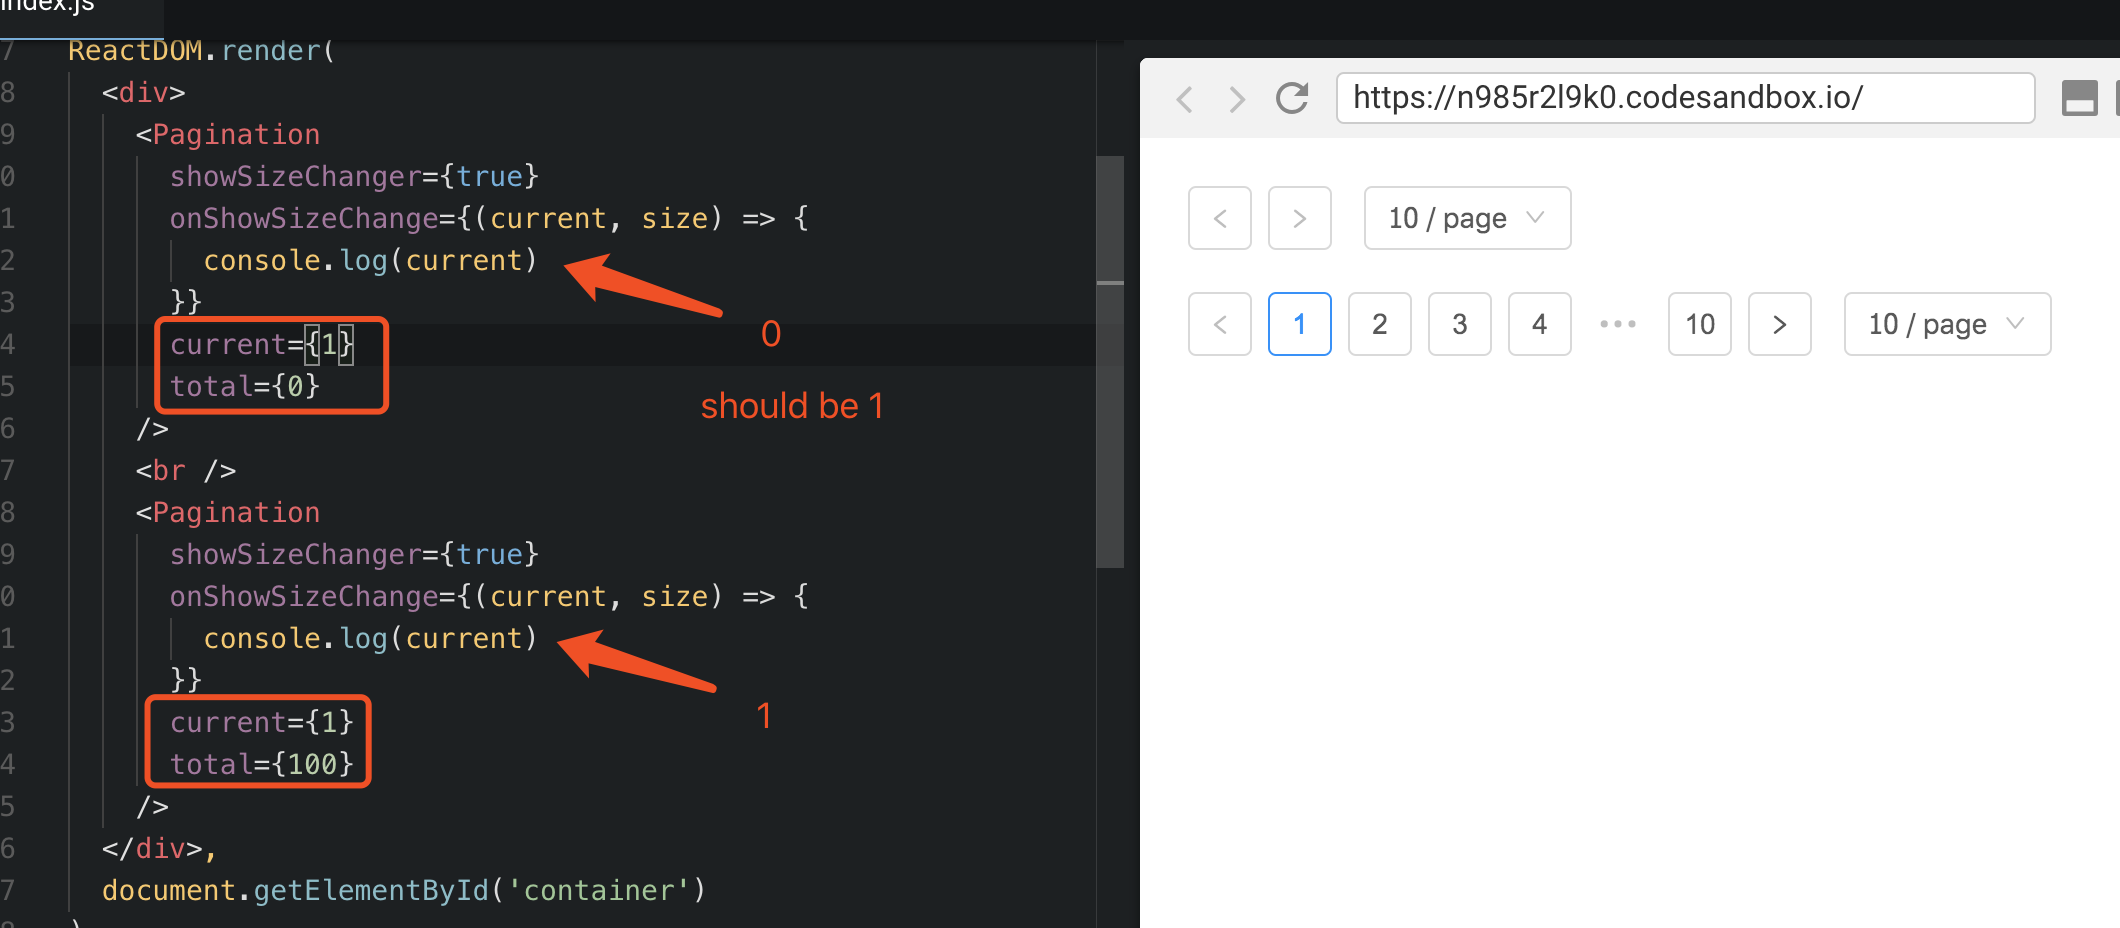Click the responsive preview device icon
This screenshot has width=2120, height=928.
click(x=2081, y=98)
